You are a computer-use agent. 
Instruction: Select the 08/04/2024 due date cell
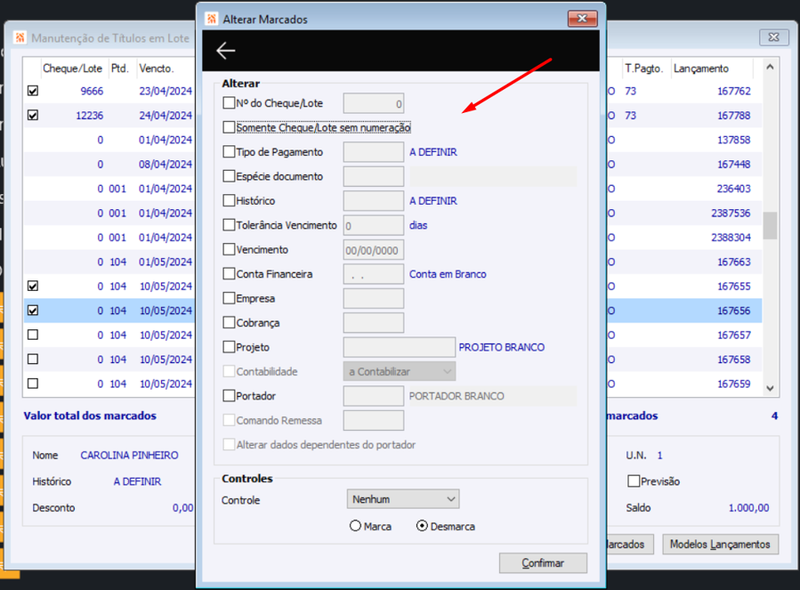pyautogui.click(x=165, y=164)
